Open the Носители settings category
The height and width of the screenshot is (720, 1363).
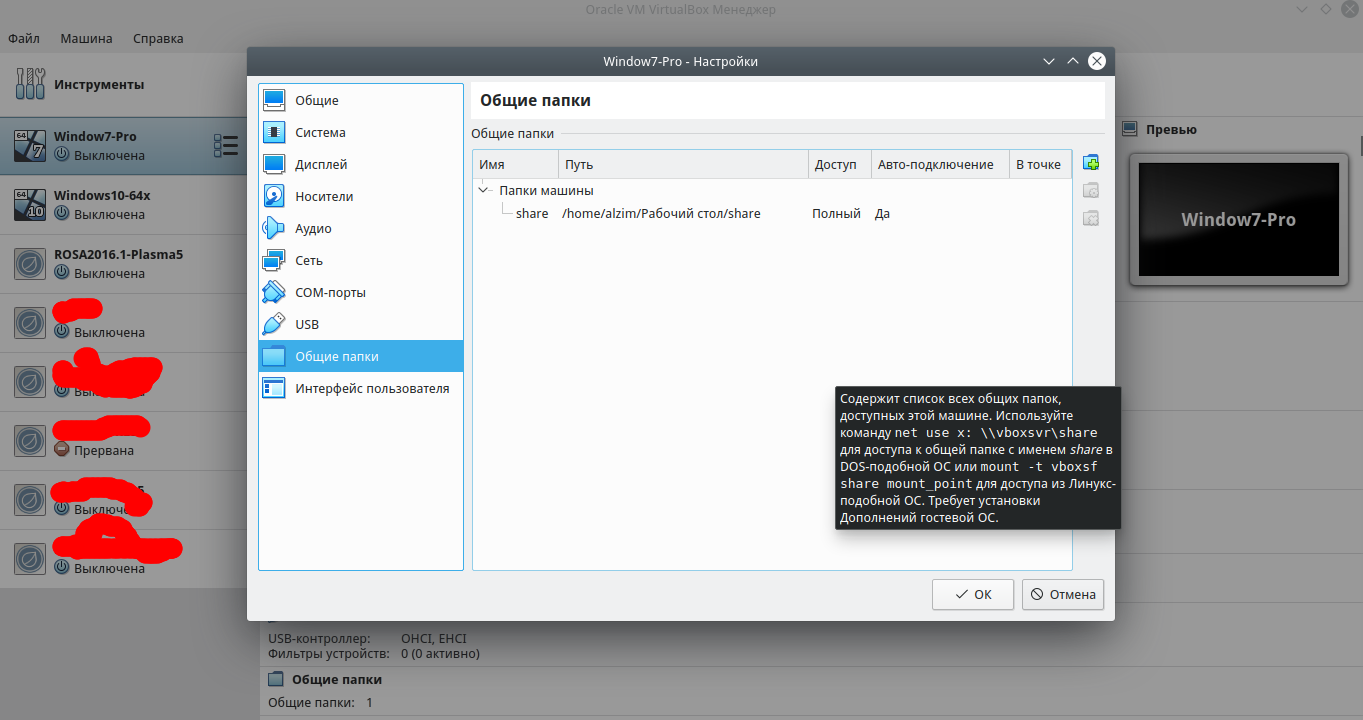(x=361, y=196)
